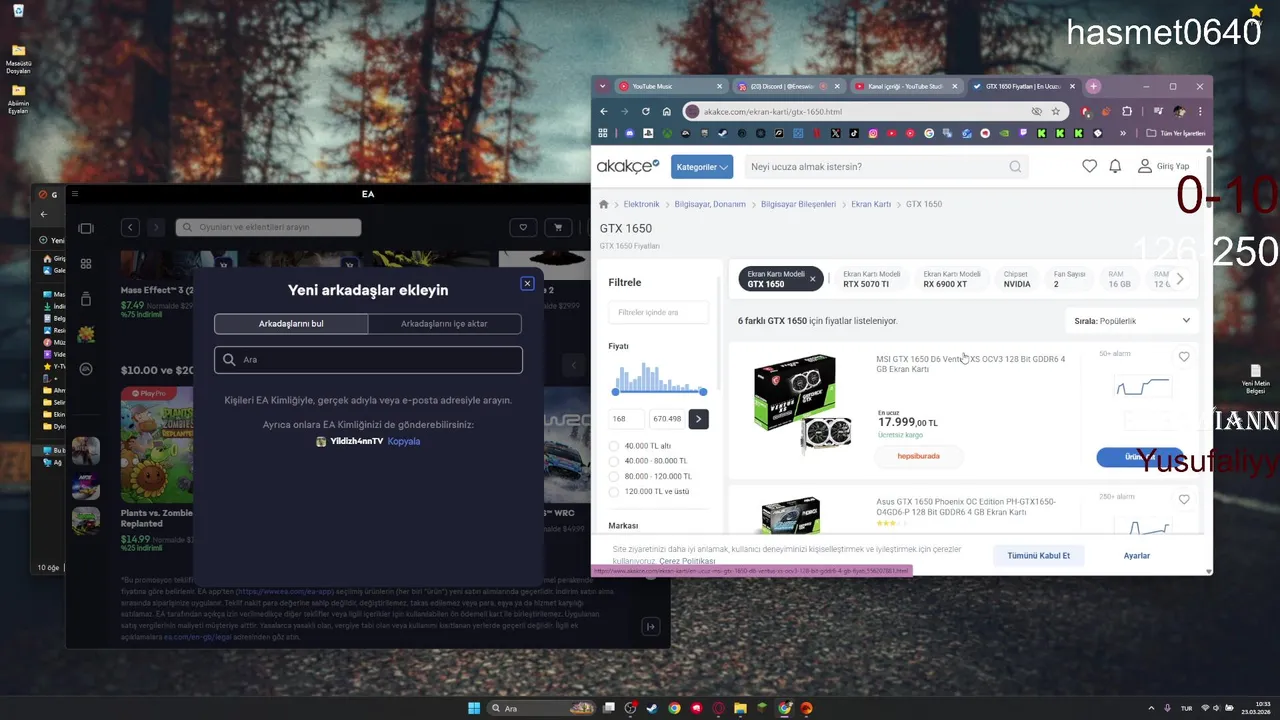Open Kategoriler dropdown on akakçe

tap(702, 167)
